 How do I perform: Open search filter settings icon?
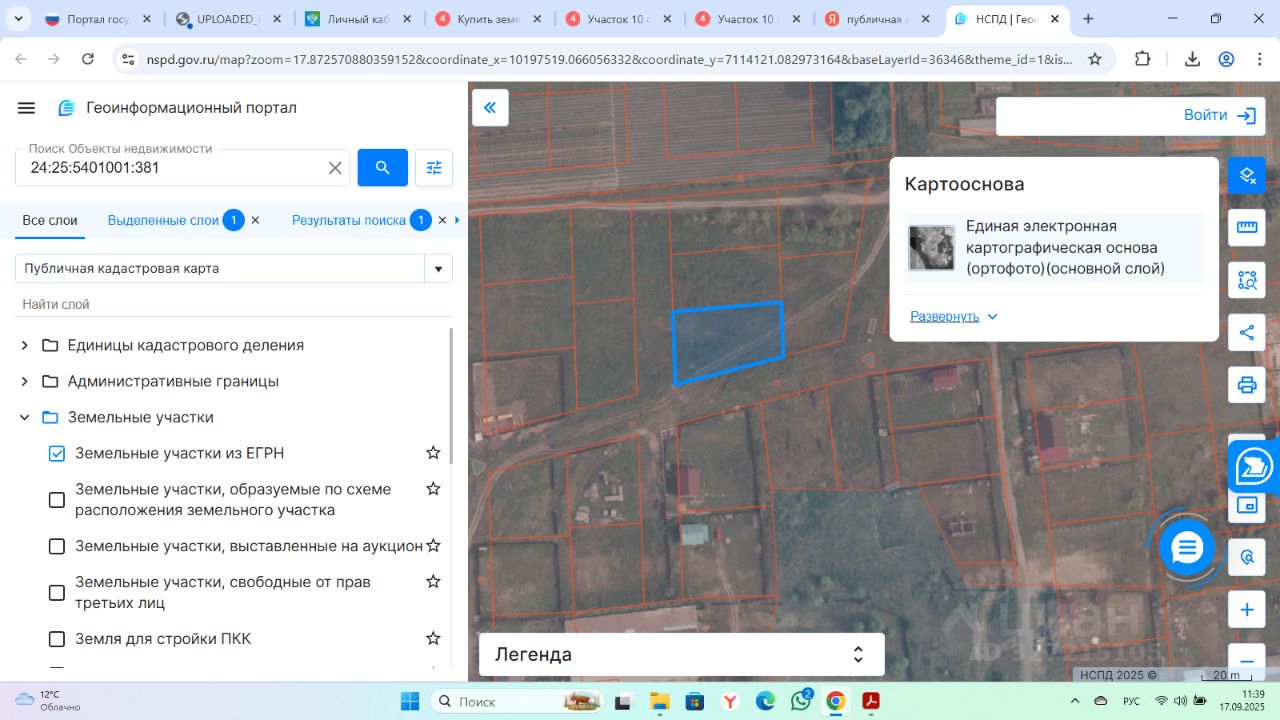click(x=434, y=168)
